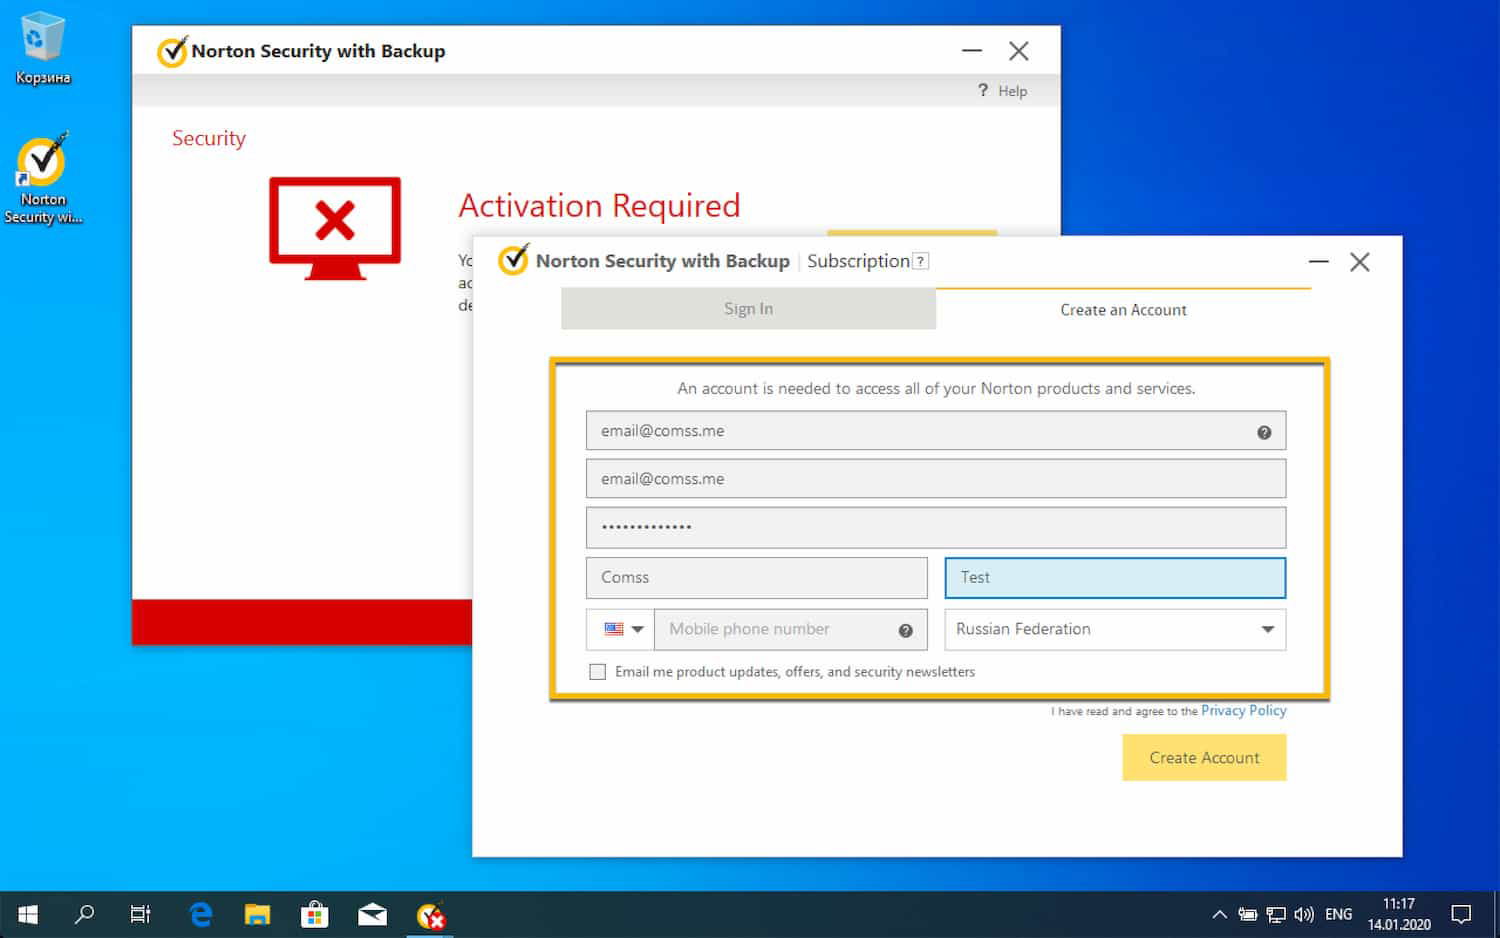Open taskbar search

click(x=85, y=914)
